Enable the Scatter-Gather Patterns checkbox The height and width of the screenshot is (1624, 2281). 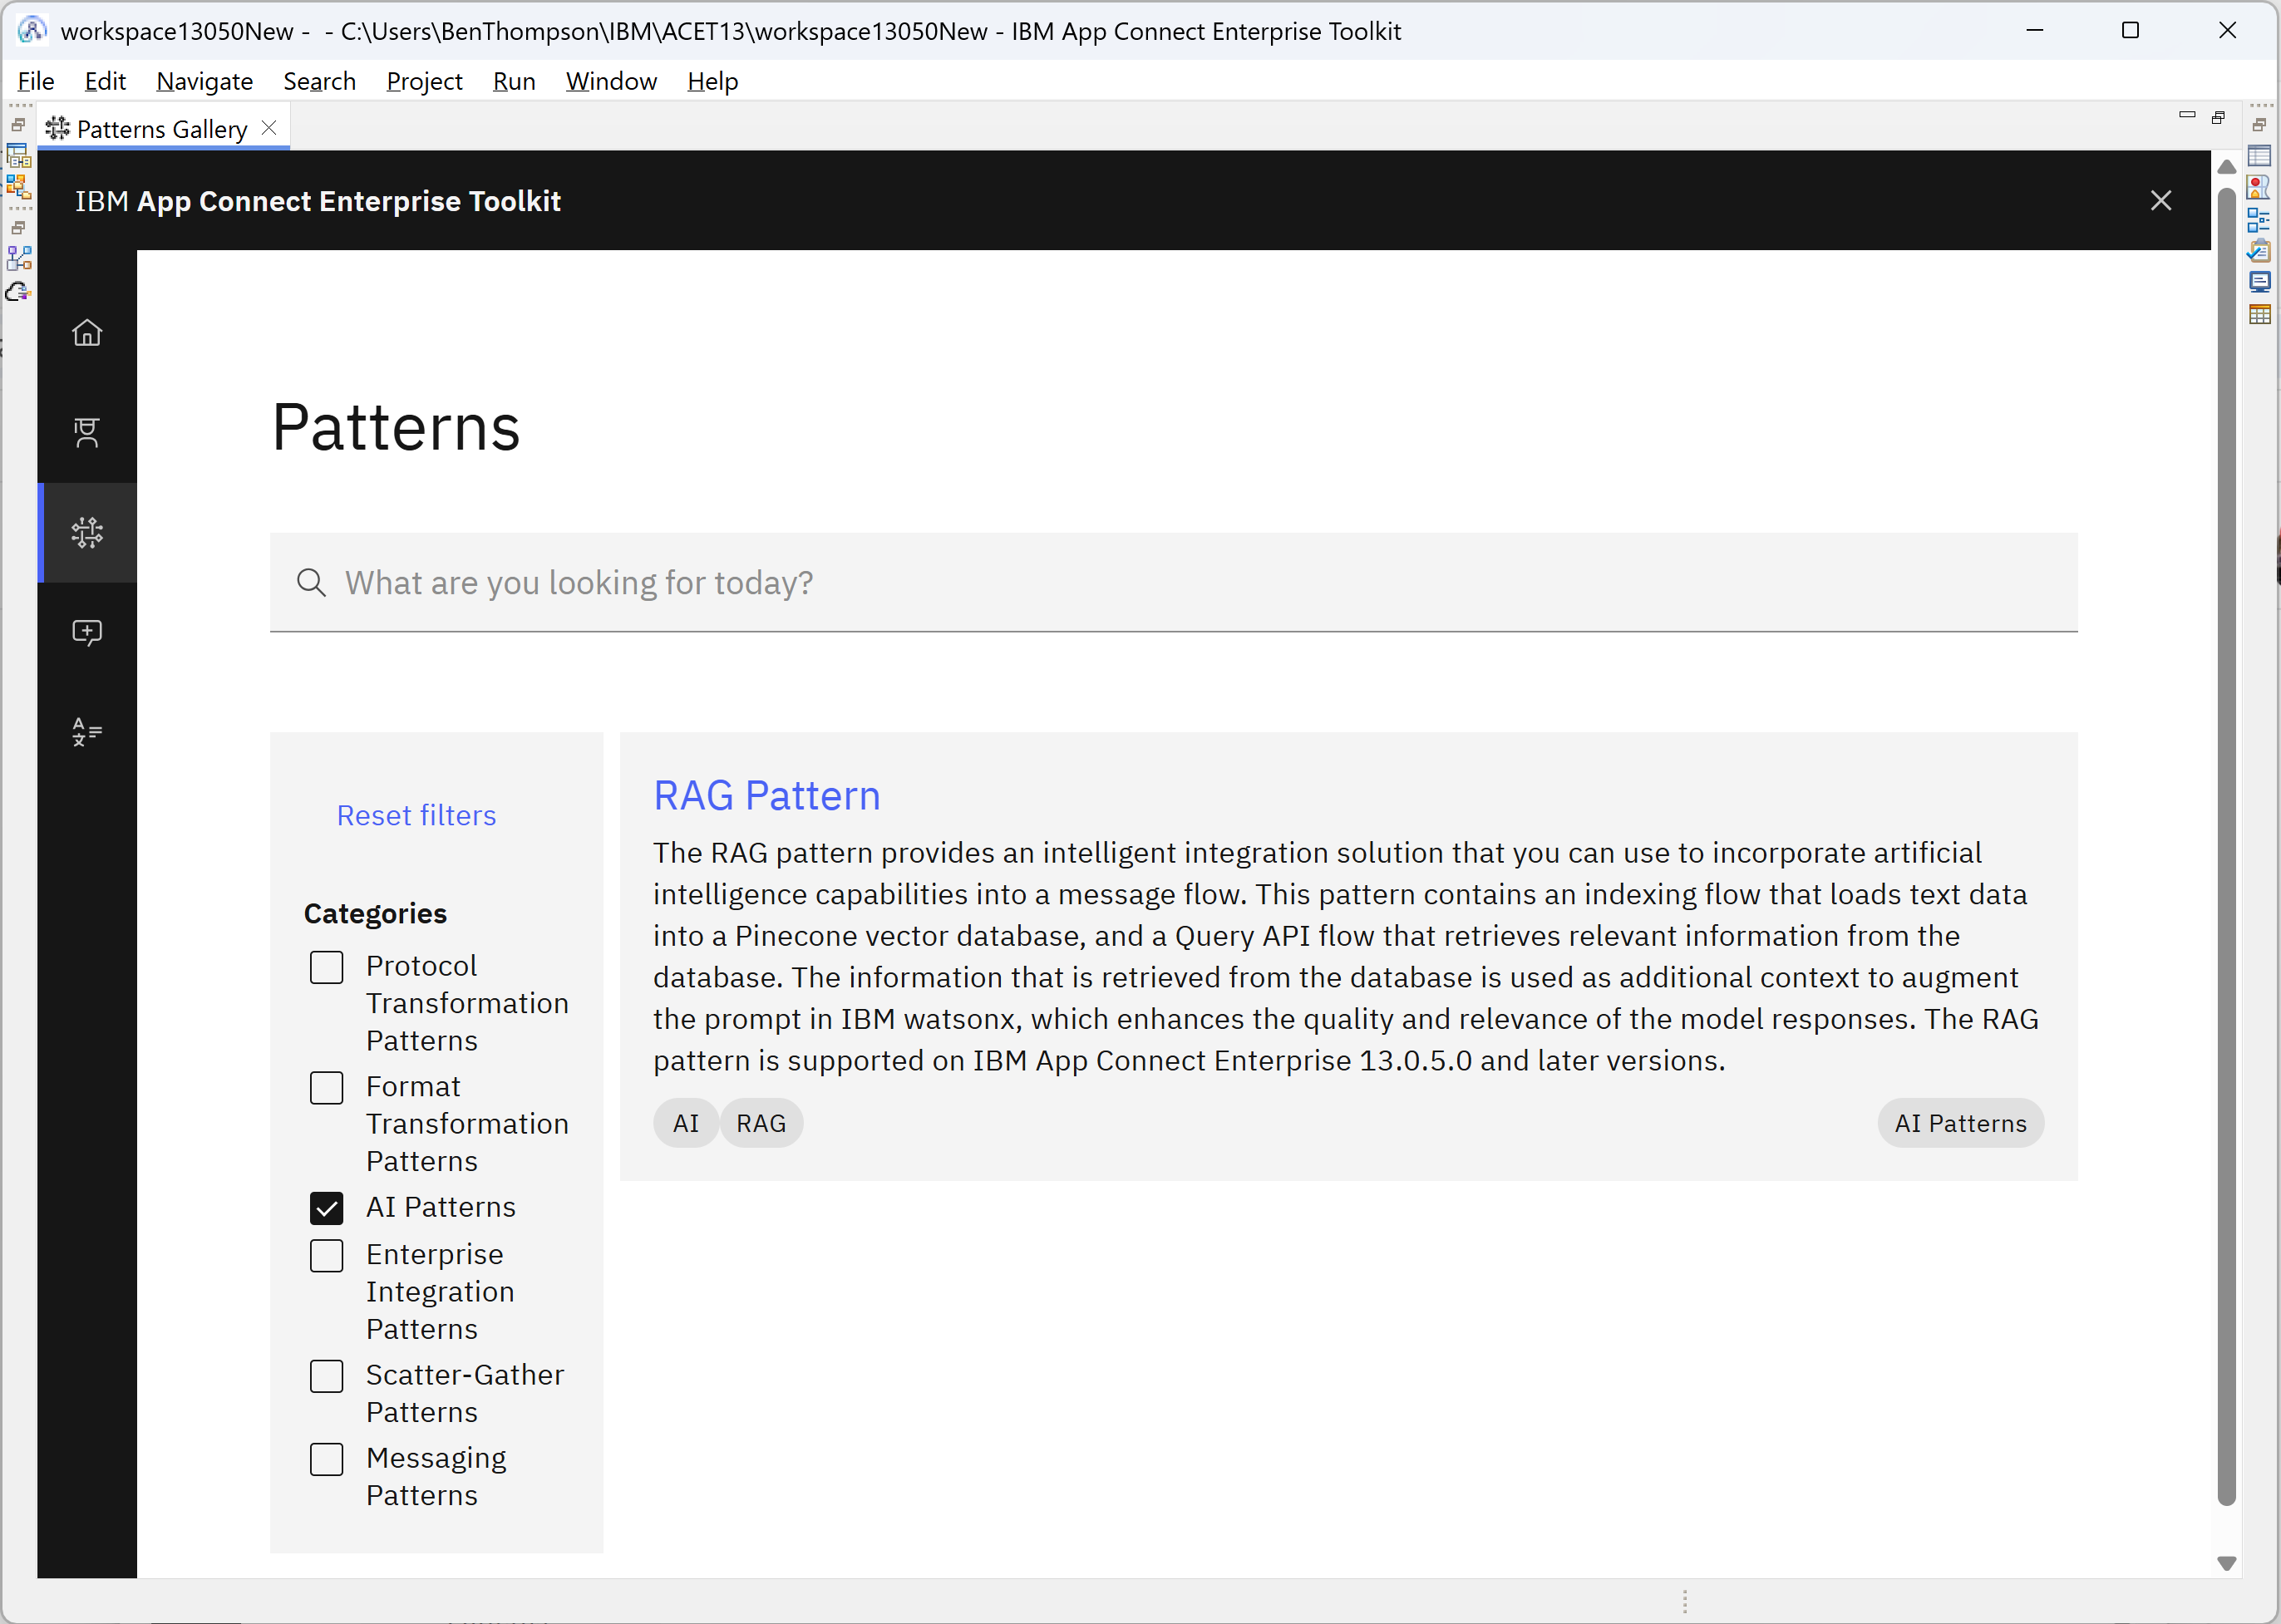coord(326,1376)
